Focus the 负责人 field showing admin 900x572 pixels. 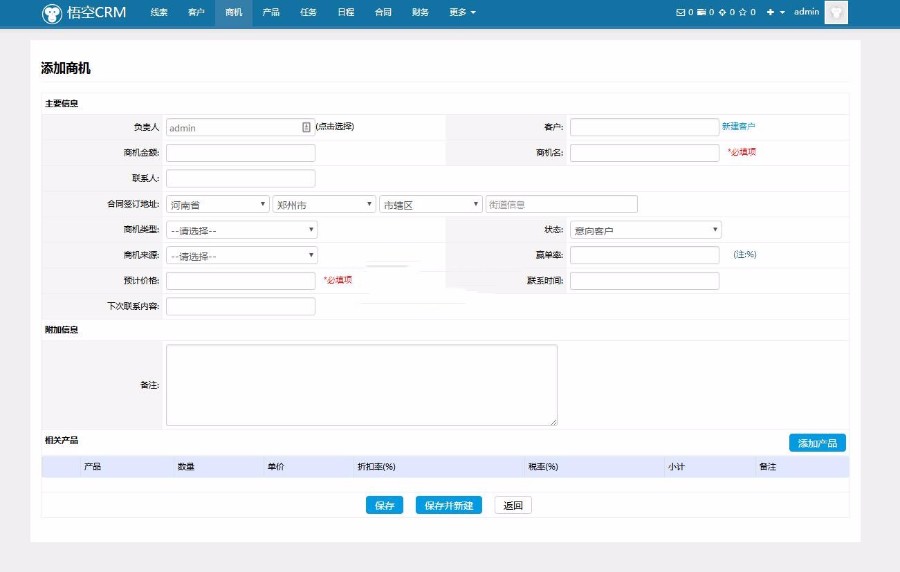click(240, 127)
